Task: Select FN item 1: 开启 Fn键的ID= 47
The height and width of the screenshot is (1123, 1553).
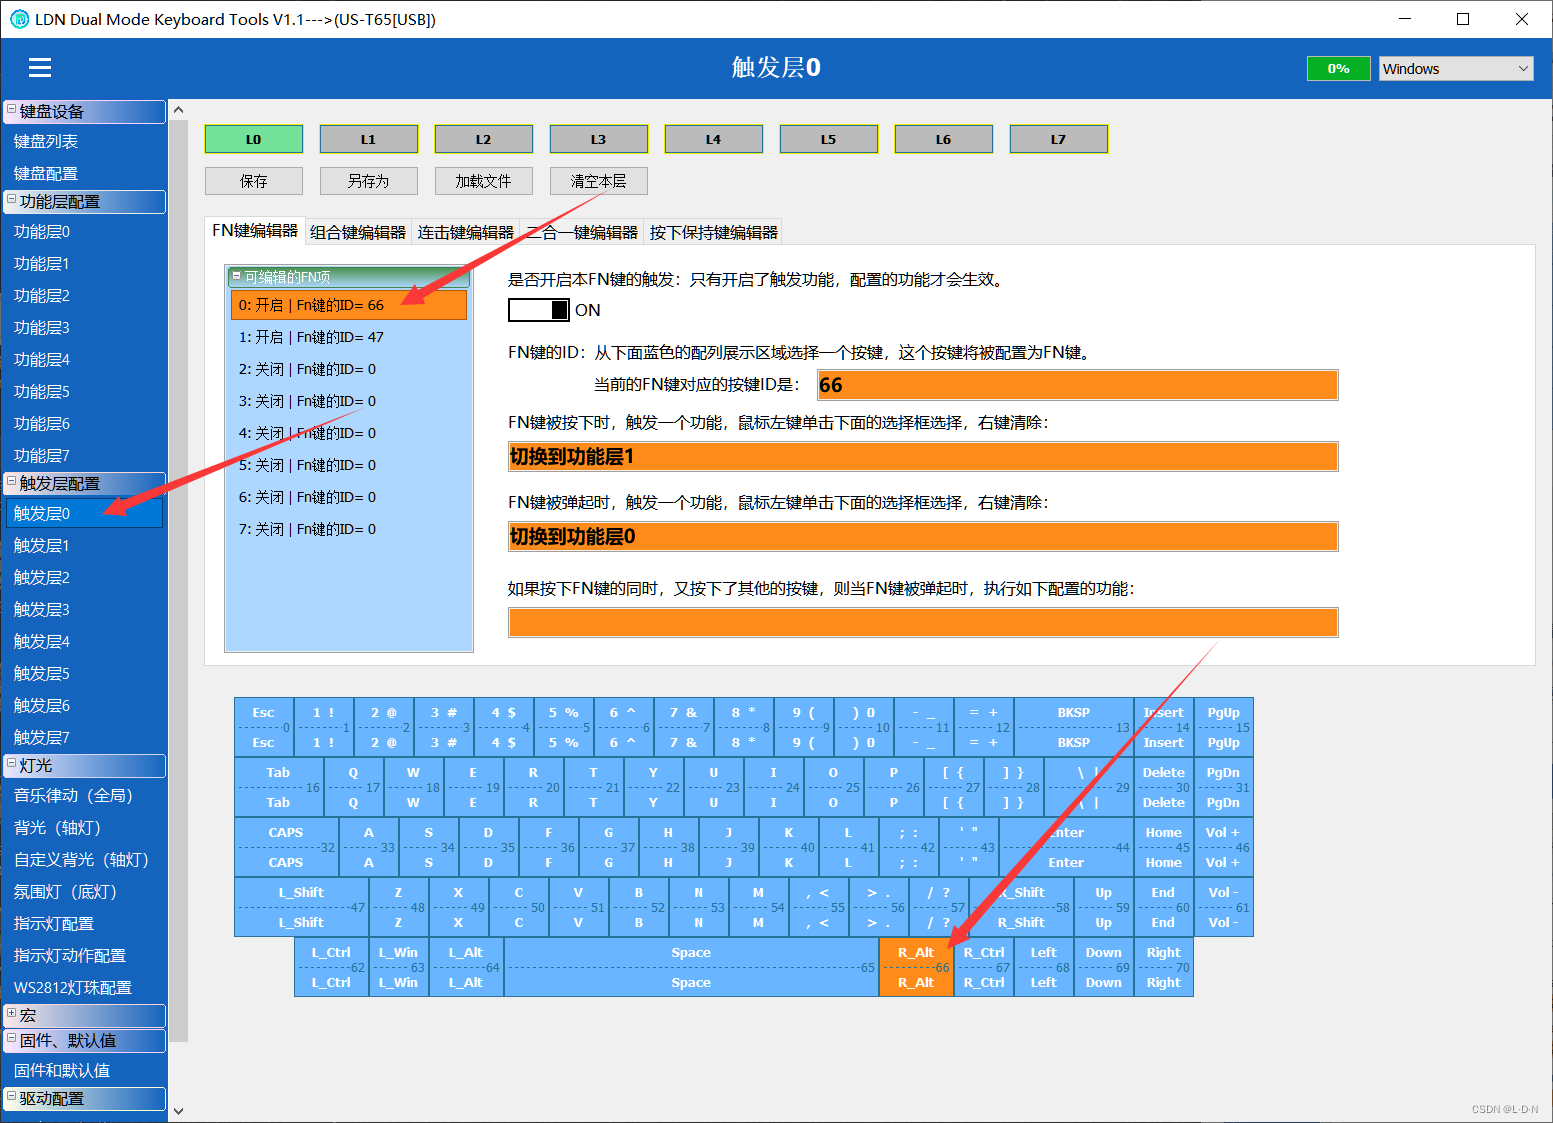Action: coord(349,337)
